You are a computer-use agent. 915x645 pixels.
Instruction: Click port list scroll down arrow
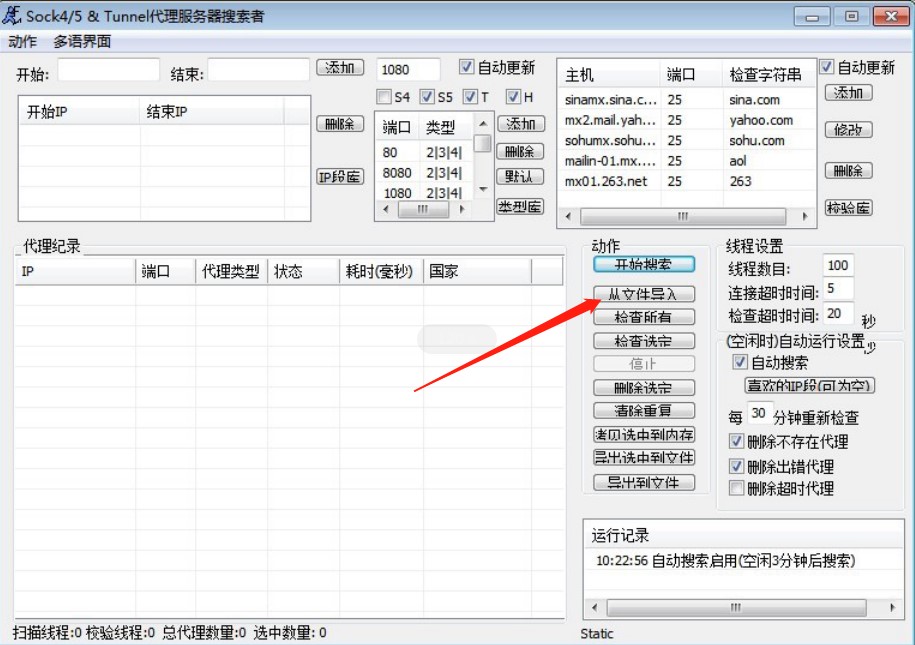click(x=483, y=189)
